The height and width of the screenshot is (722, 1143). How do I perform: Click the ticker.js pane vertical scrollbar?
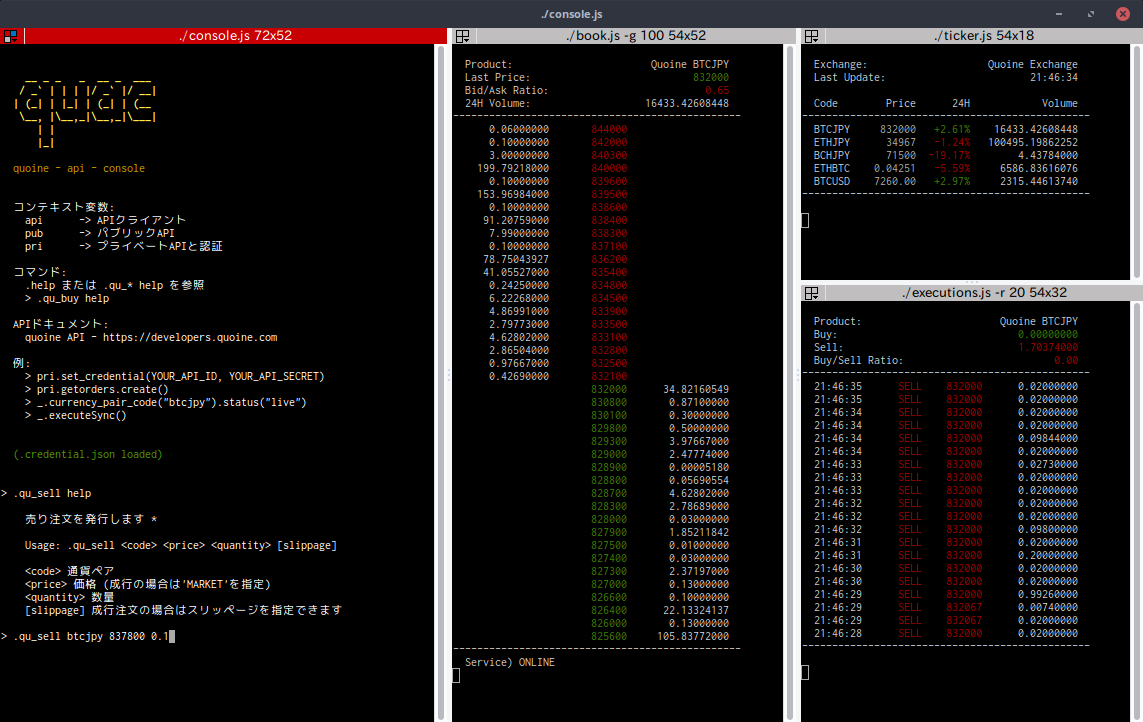point(1135,161)
